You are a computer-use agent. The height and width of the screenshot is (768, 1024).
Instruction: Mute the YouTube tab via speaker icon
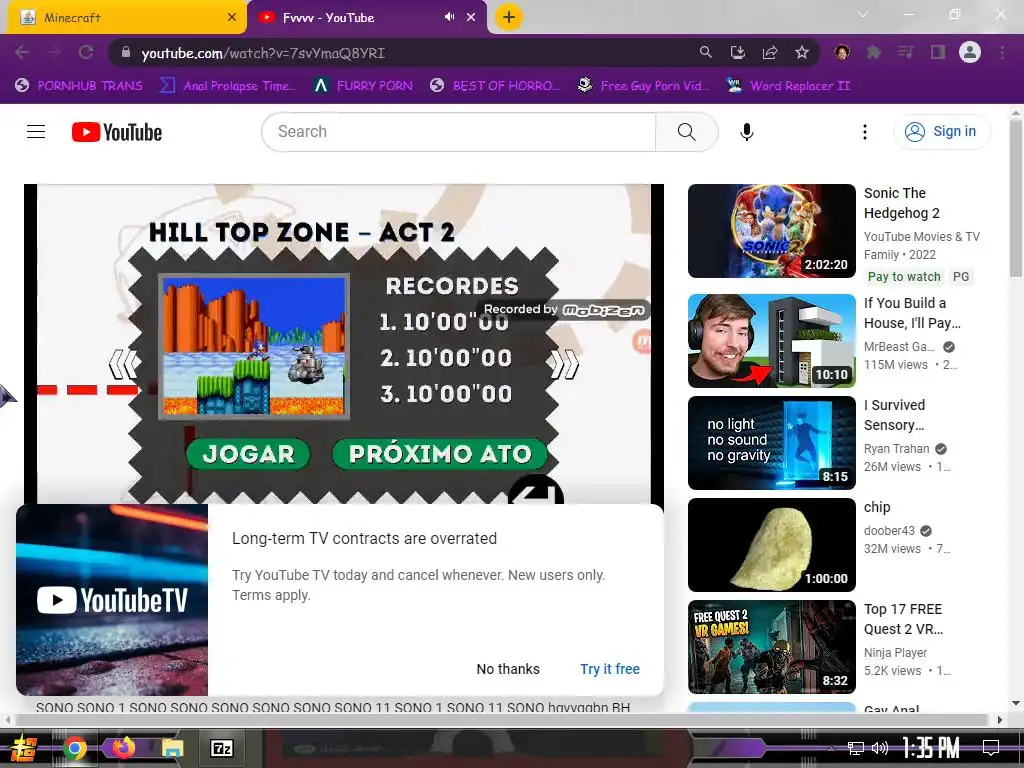[449, 17]
